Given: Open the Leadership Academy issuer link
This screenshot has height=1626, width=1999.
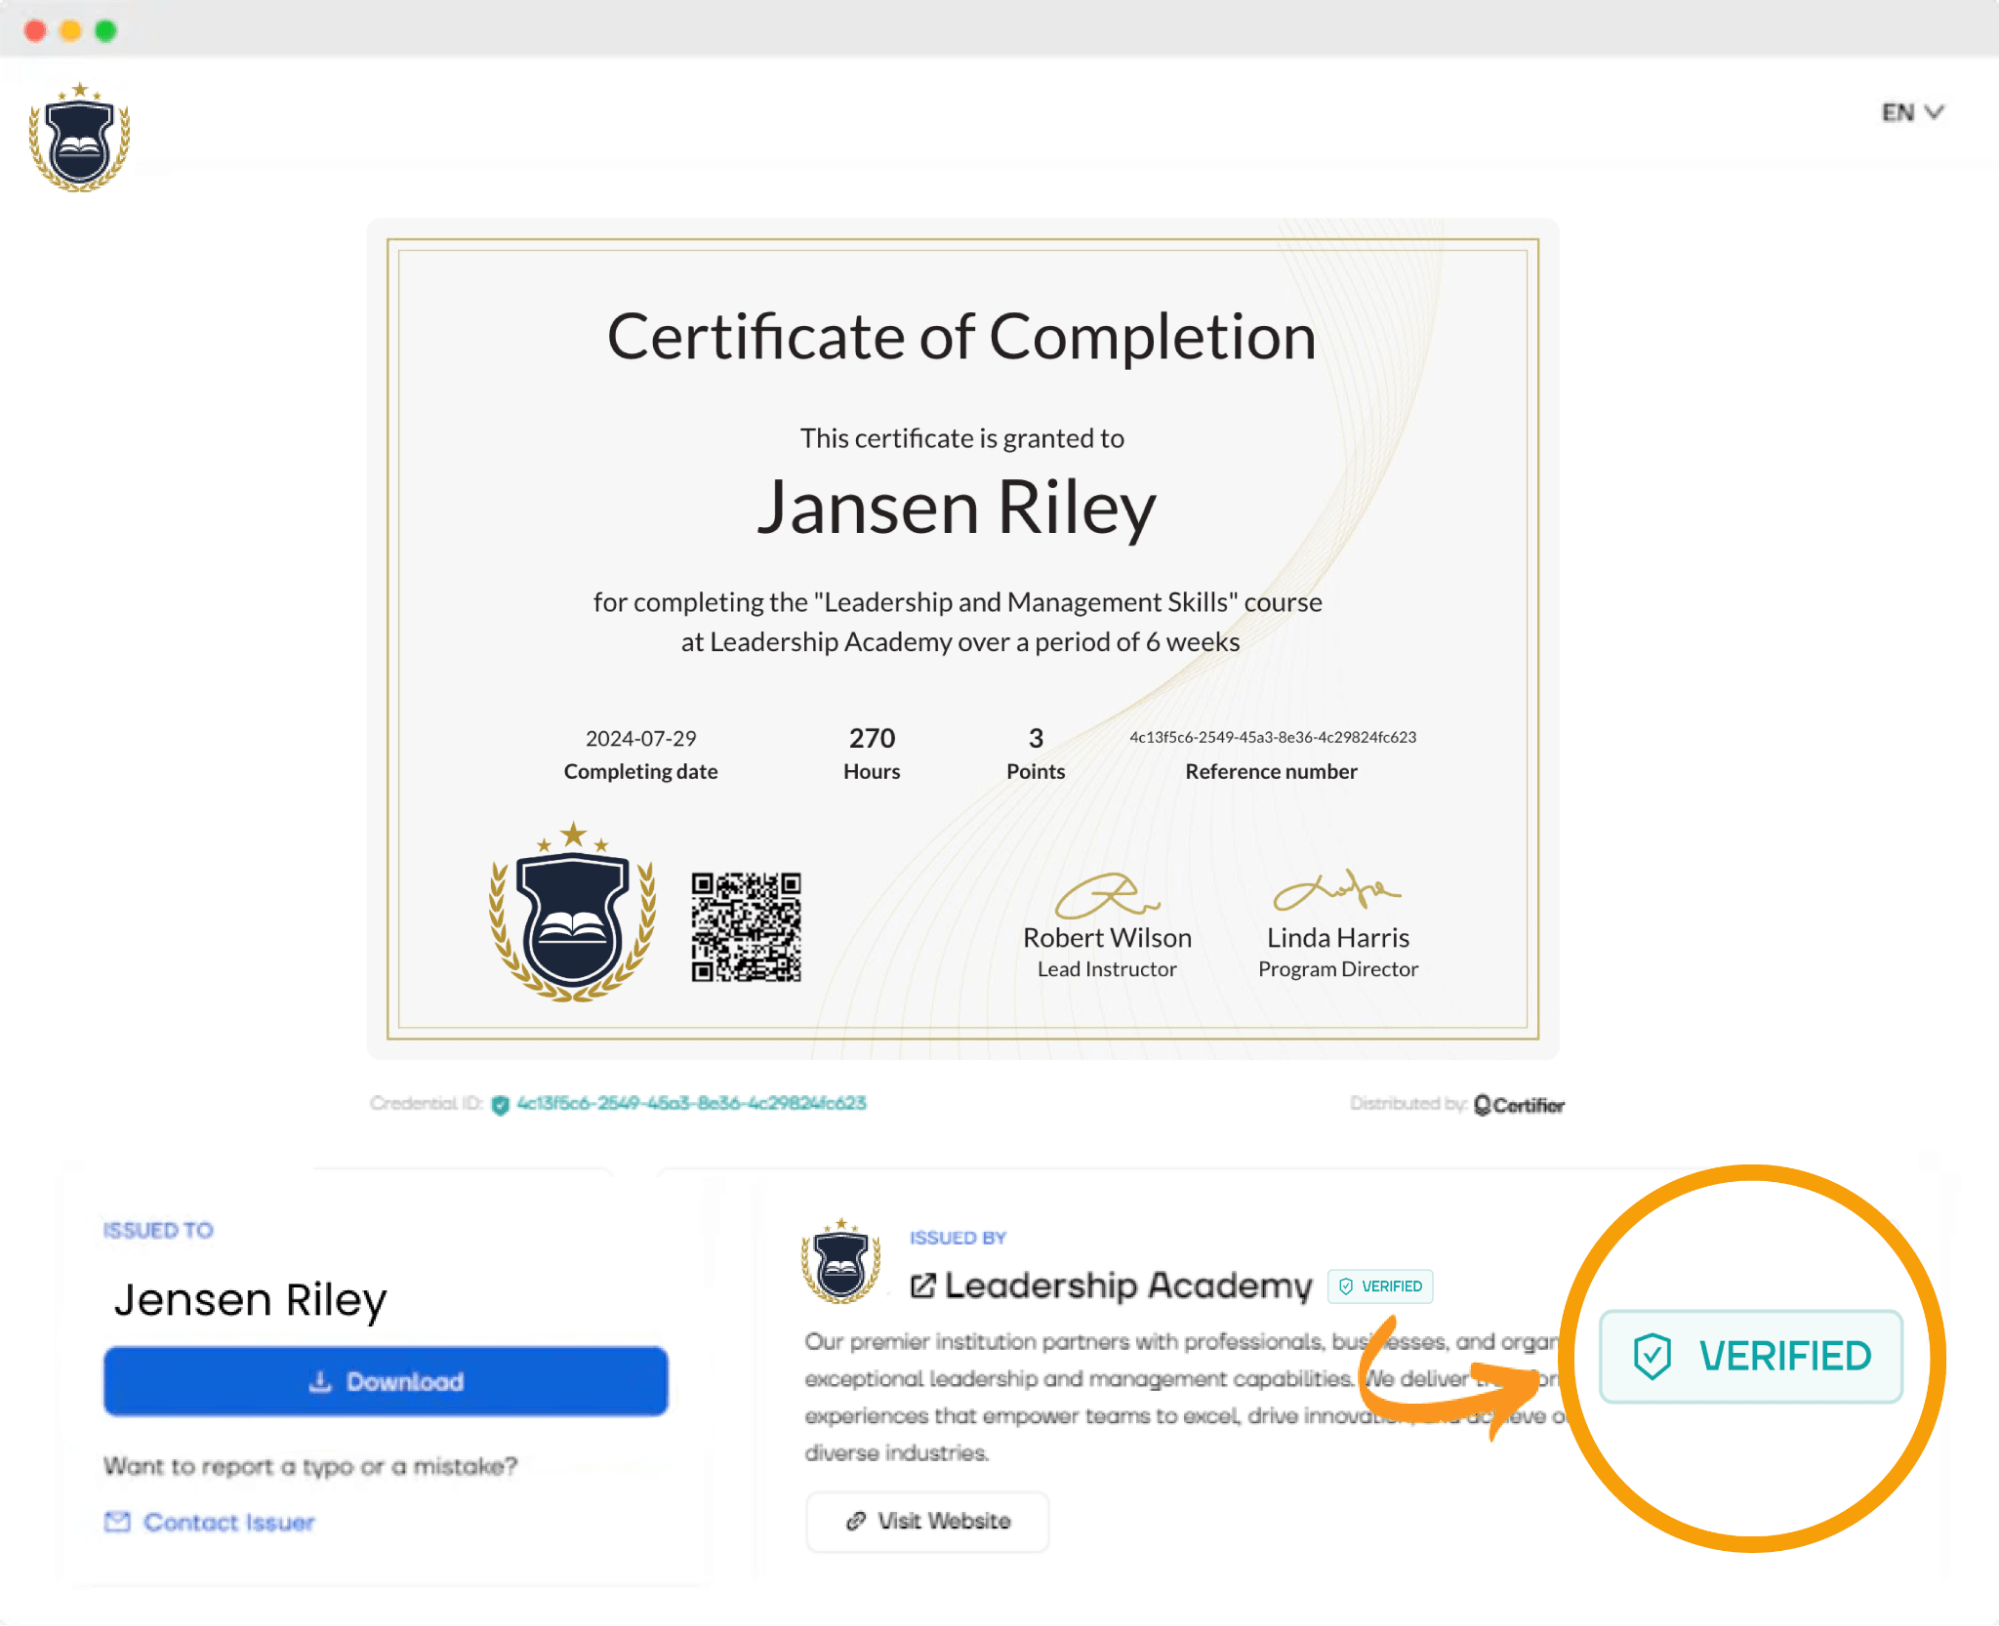Looking at the screenshot, I should (1128, 1285).
